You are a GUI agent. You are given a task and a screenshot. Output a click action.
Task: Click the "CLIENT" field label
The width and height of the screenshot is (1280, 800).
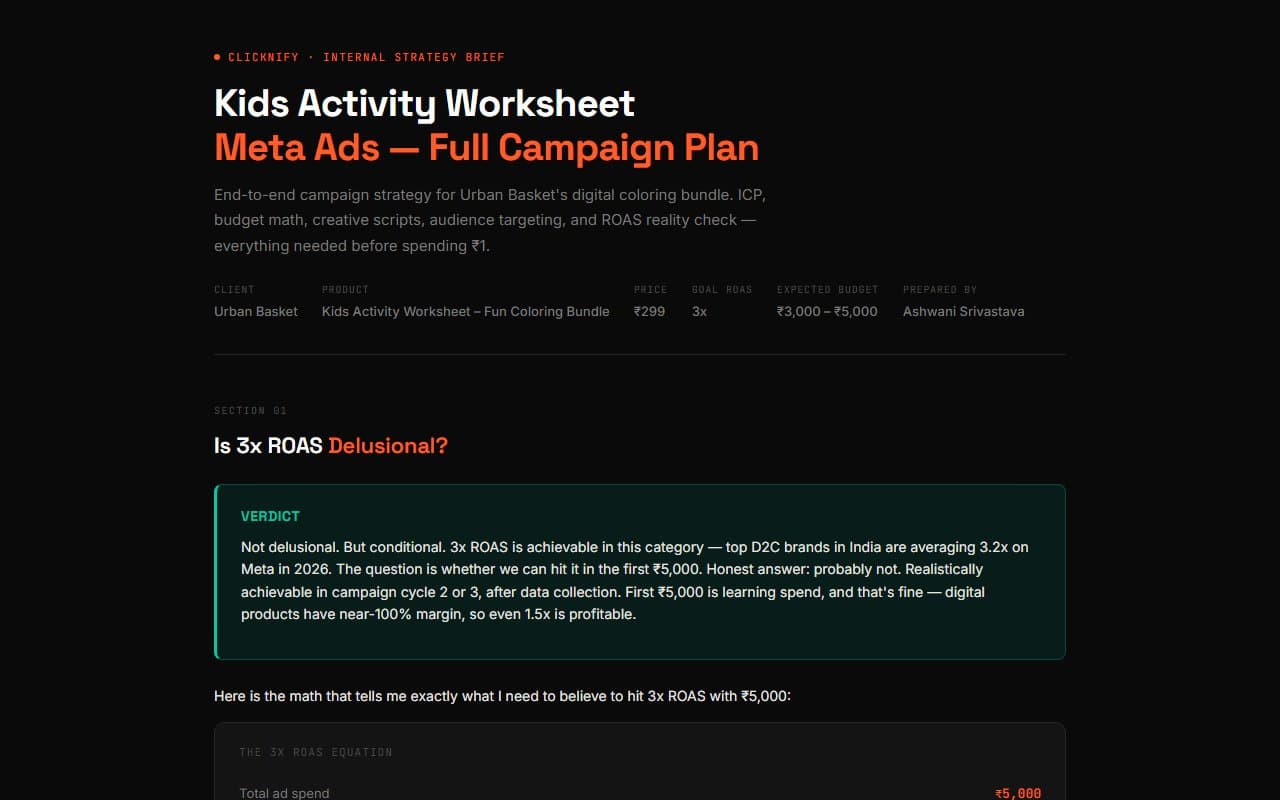234,290
